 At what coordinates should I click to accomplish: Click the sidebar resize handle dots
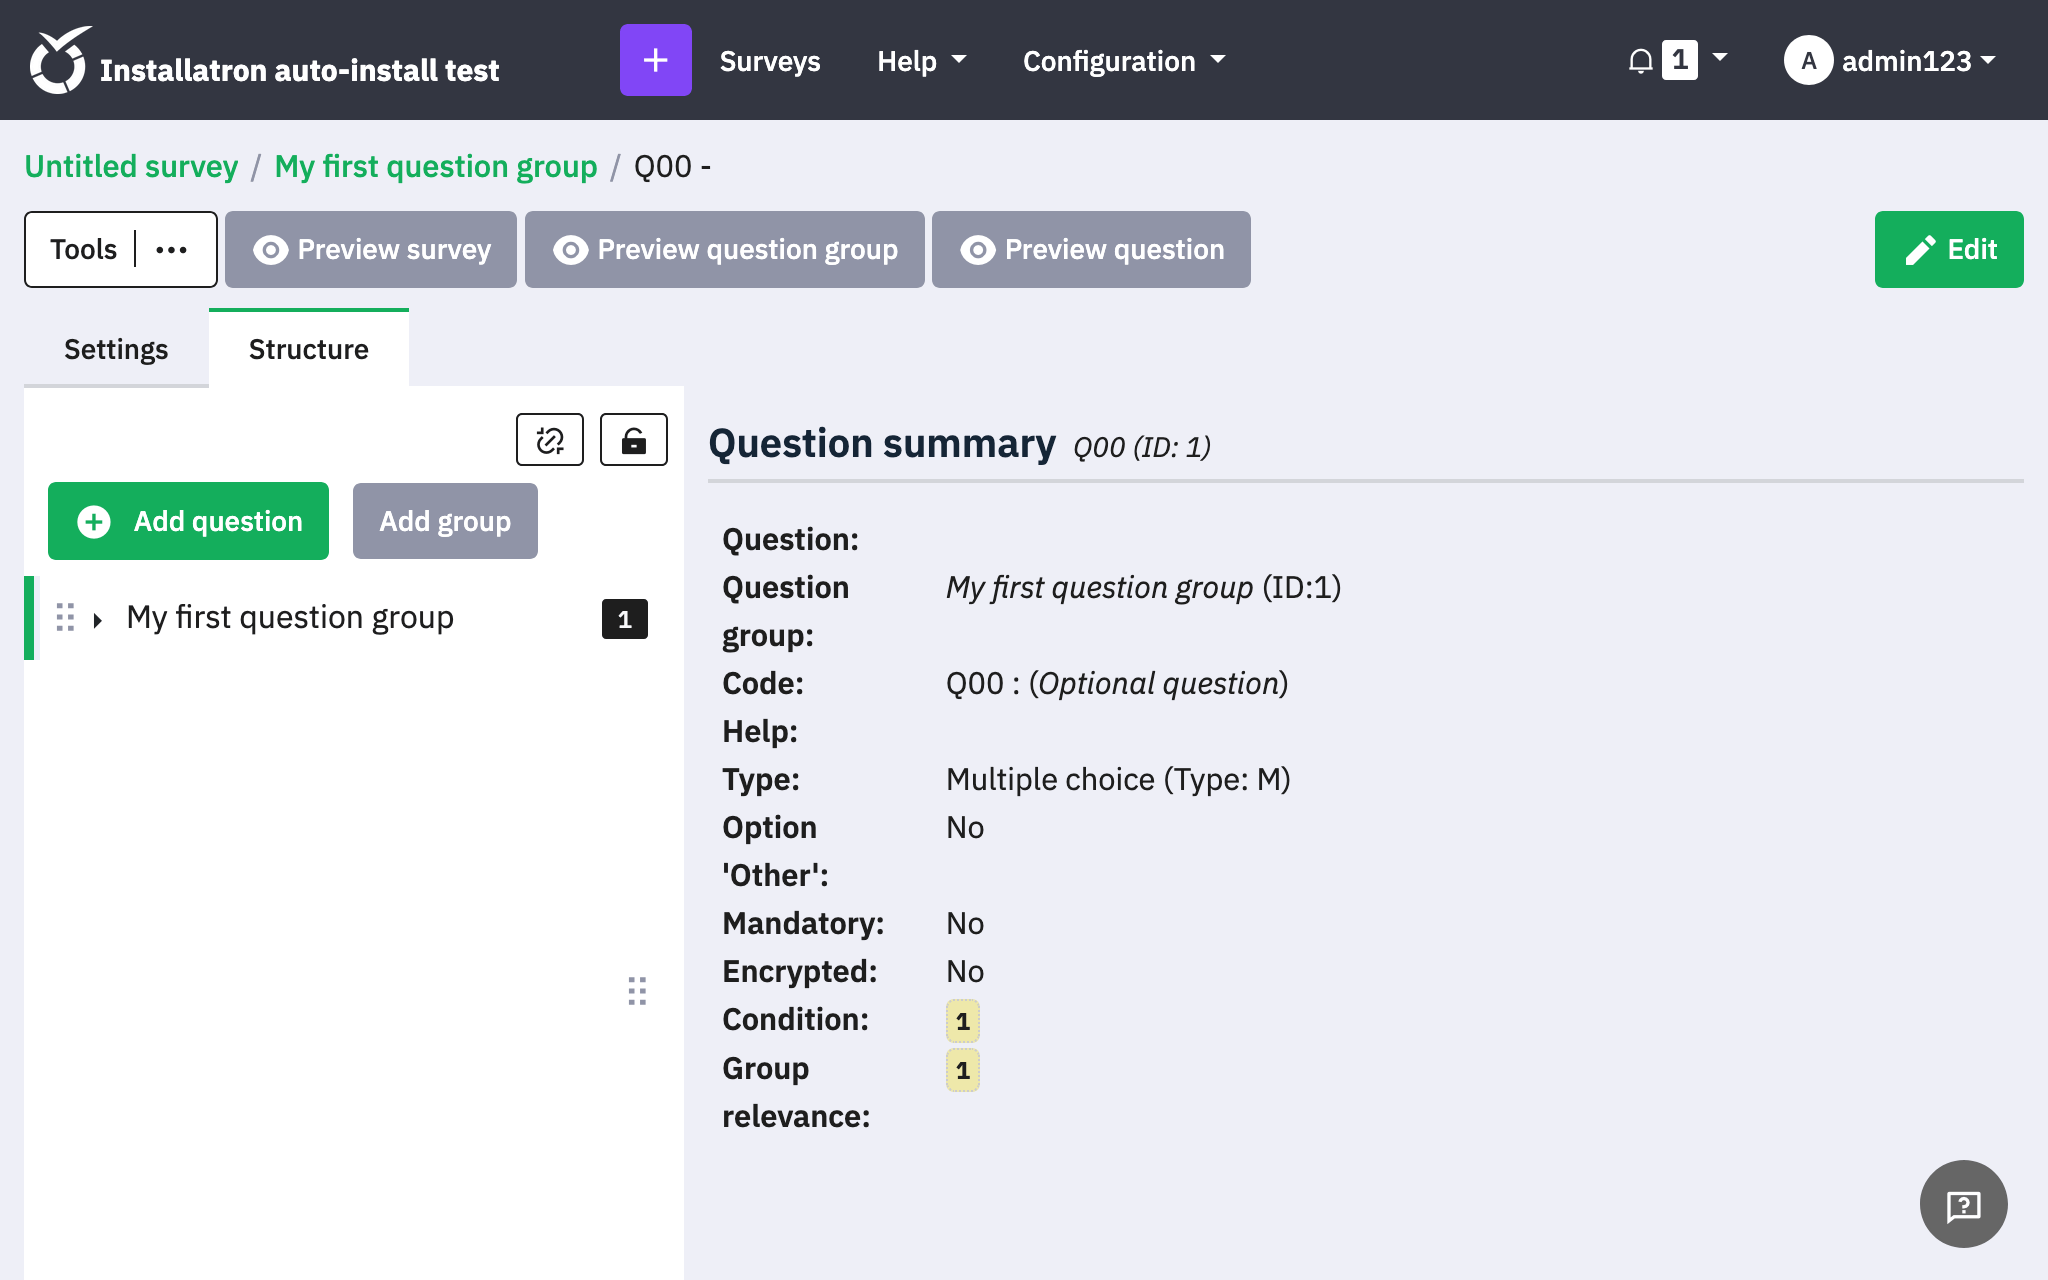tap(637, 991)
